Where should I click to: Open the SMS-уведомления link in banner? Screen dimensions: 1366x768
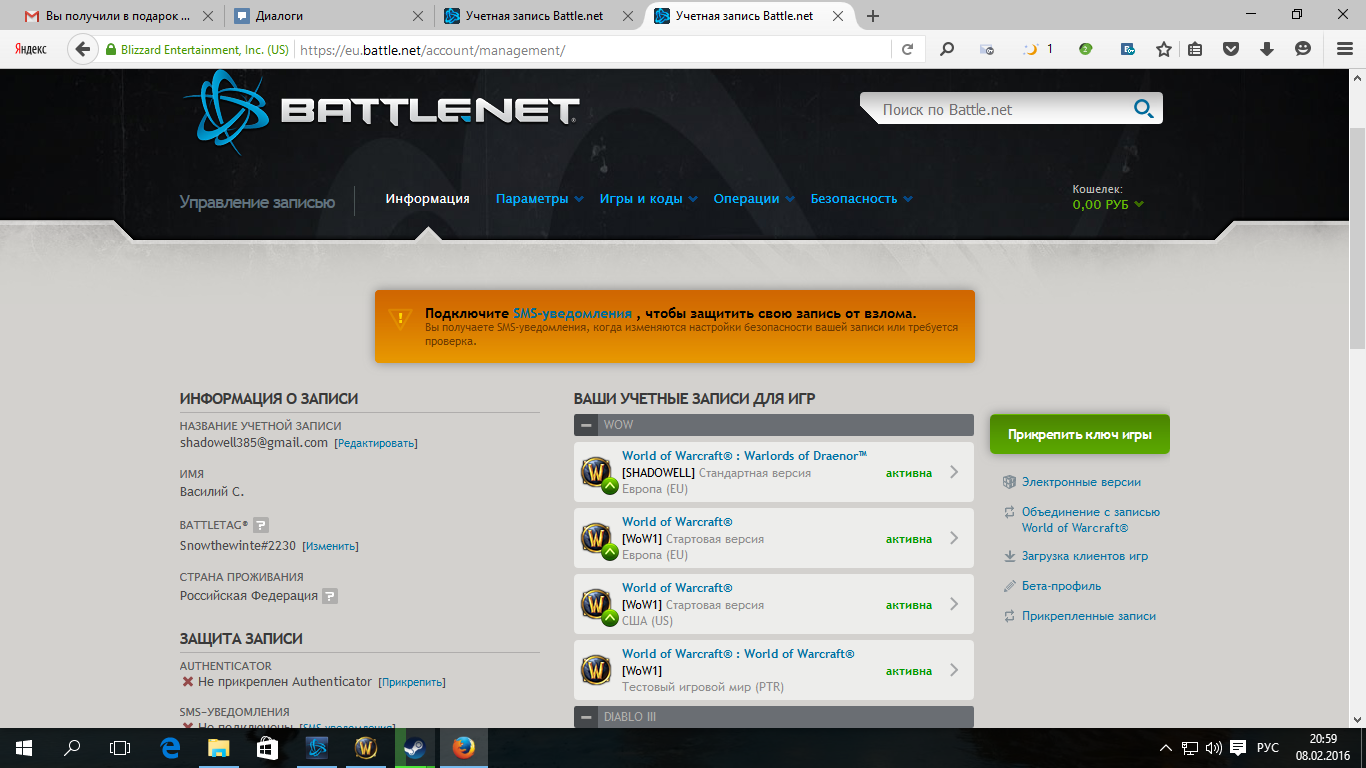pos(572,313)
